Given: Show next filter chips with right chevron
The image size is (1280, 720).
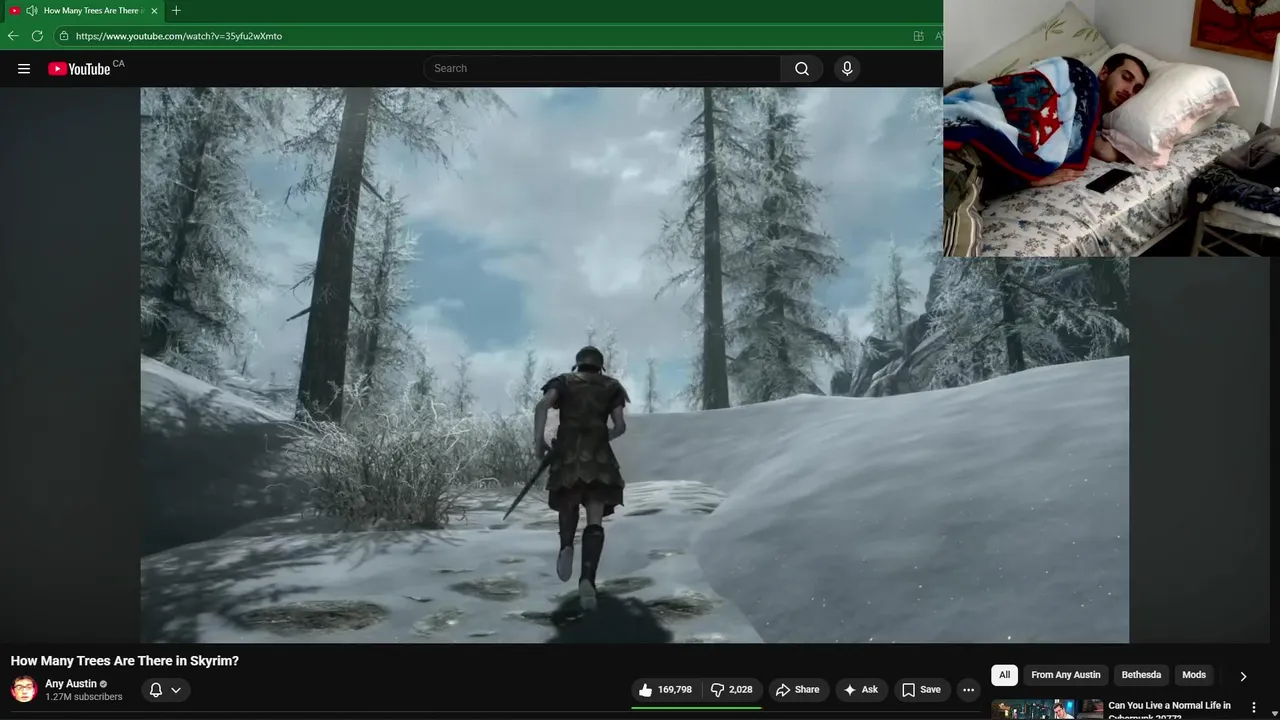Looking at the screenshot, I should (x=1243, y=676).
